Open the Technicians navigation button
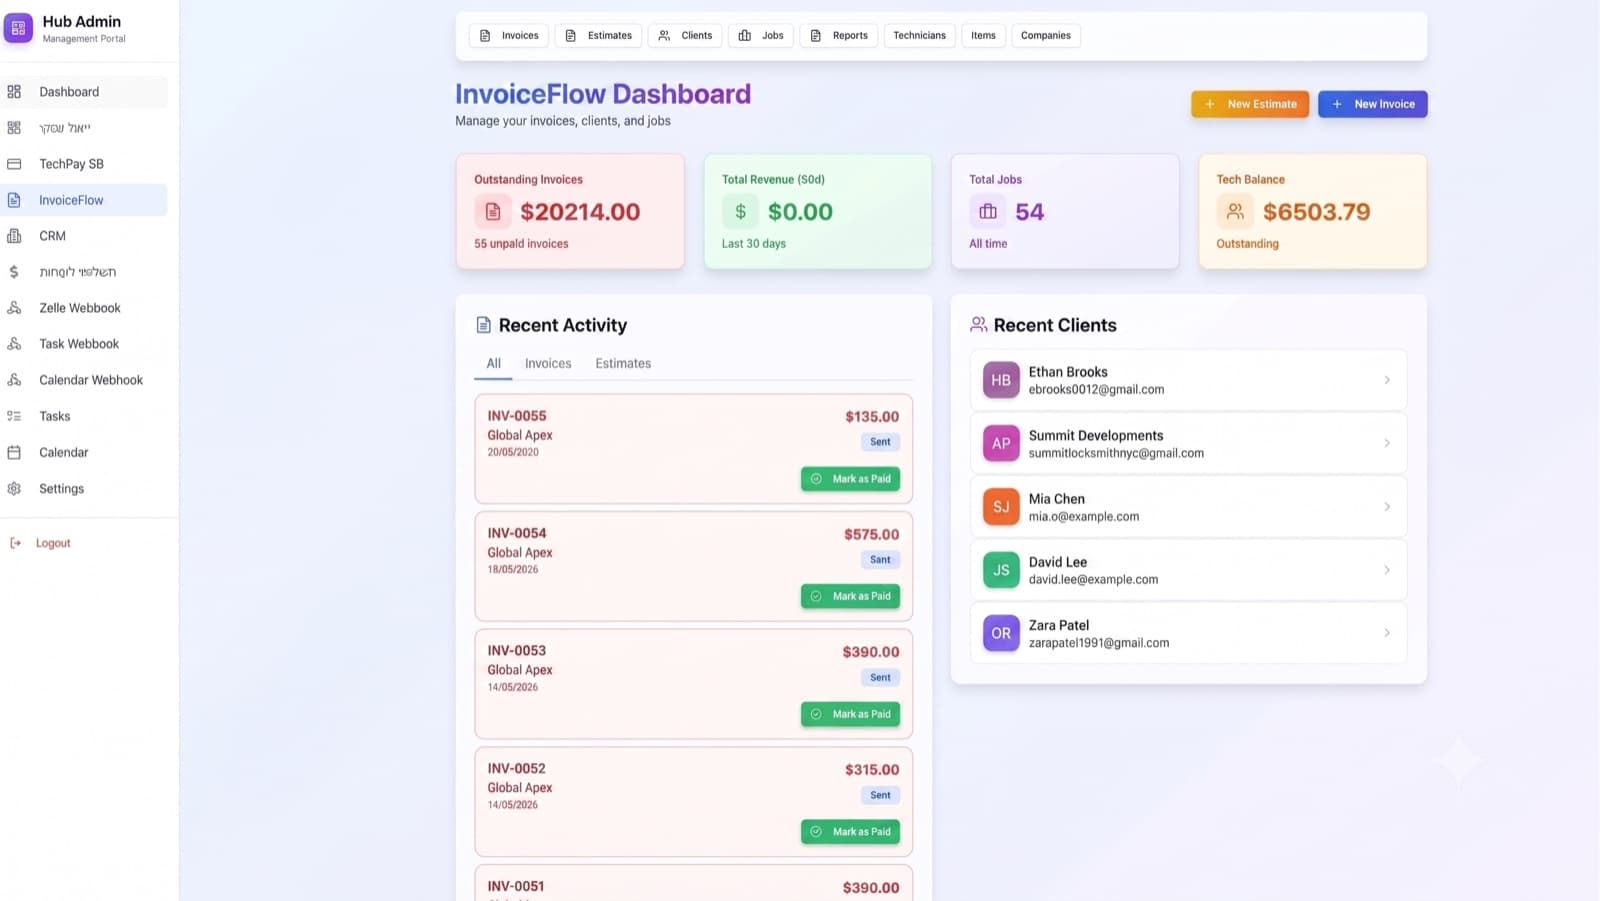 (919, 35)
